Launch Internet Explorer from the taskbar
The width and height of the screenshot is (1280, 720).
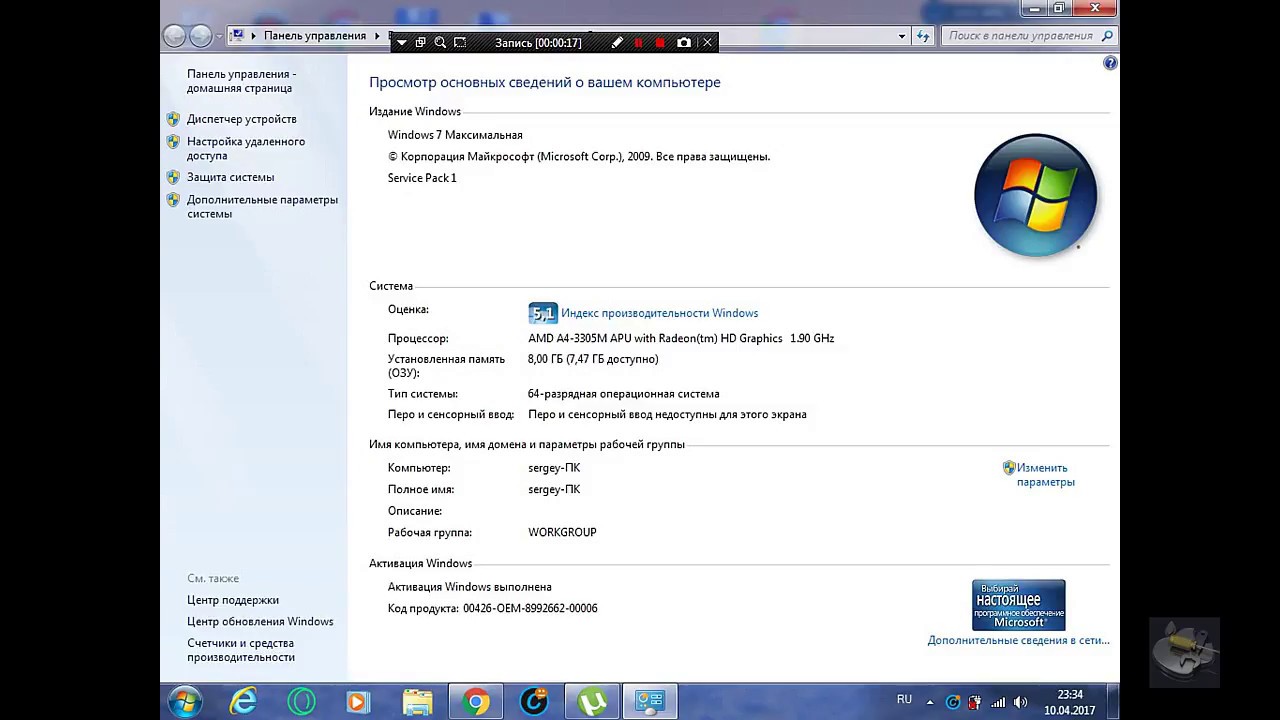(x=243, y=702)
